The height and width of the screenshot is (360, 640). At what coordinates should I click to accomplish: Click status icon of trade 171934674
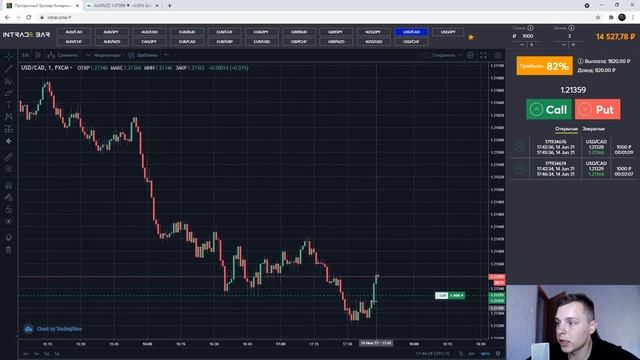coord(520,169)
